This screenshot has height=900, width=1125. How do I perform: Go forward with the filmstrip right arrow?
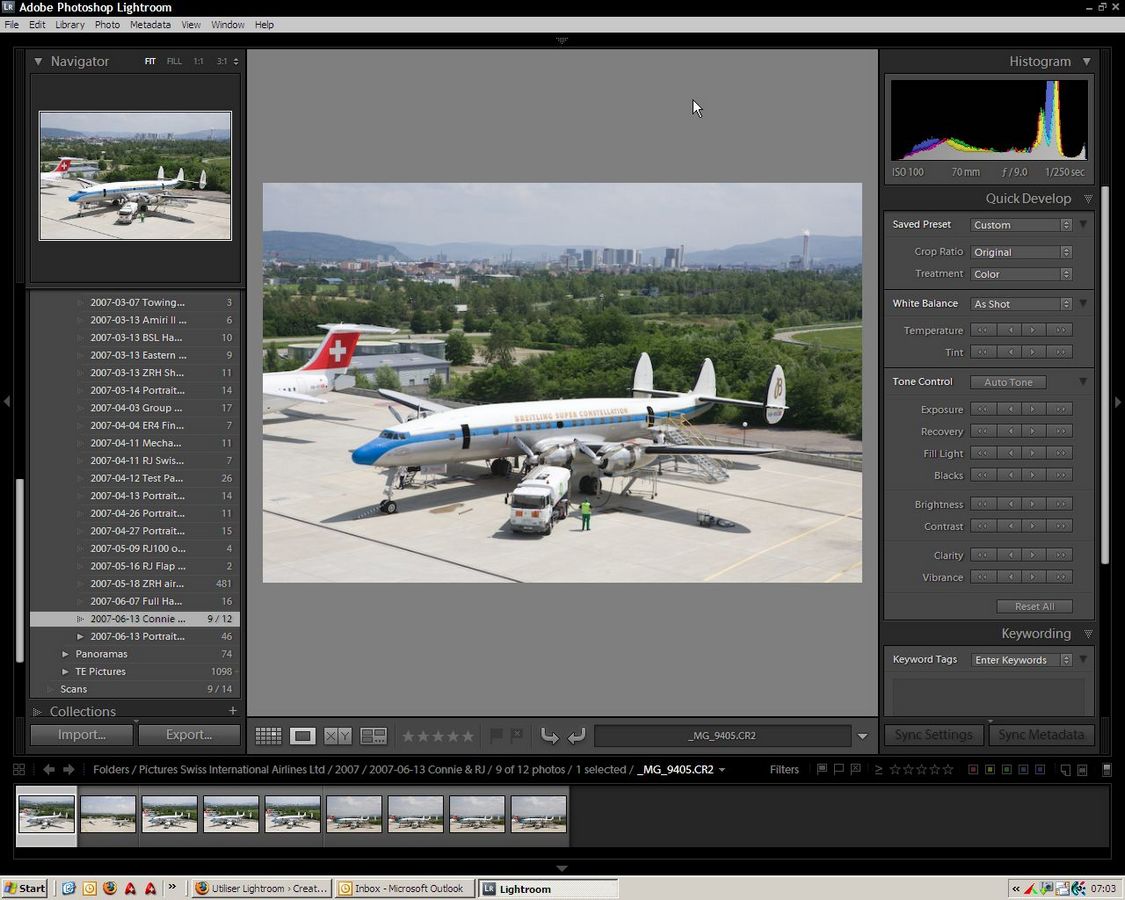(x=69, y=769)
